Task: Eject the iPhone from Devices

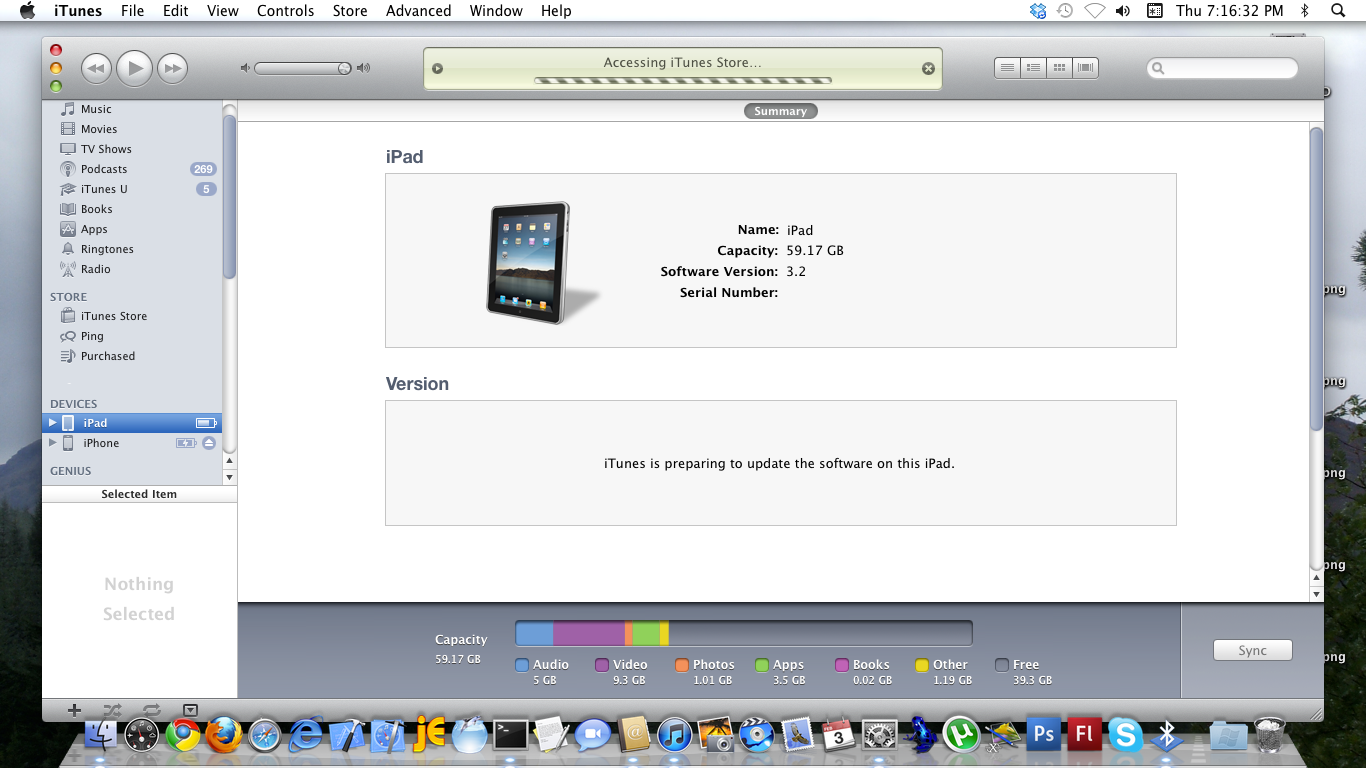Action: (x=209, y=443)
